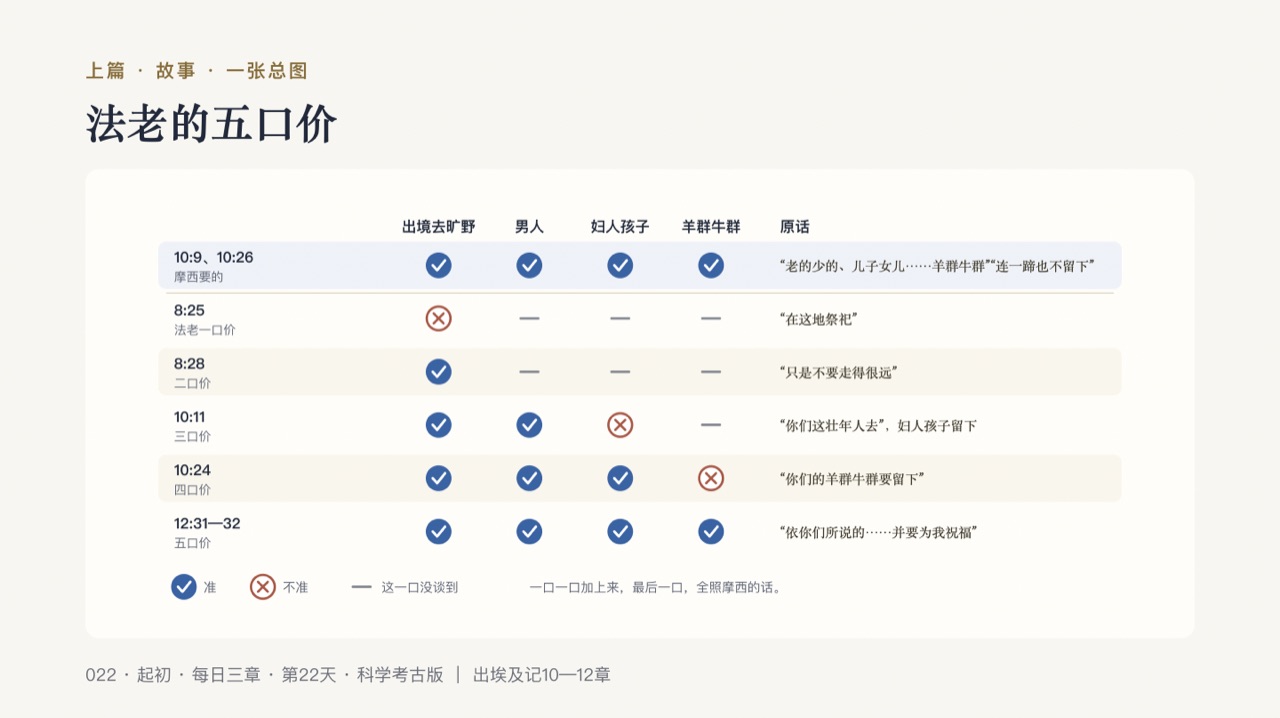The width and height of the screenshot is (1280, 718).
Task: Click the 出境去旷野 column header
Action: click(x=438, y=227)
